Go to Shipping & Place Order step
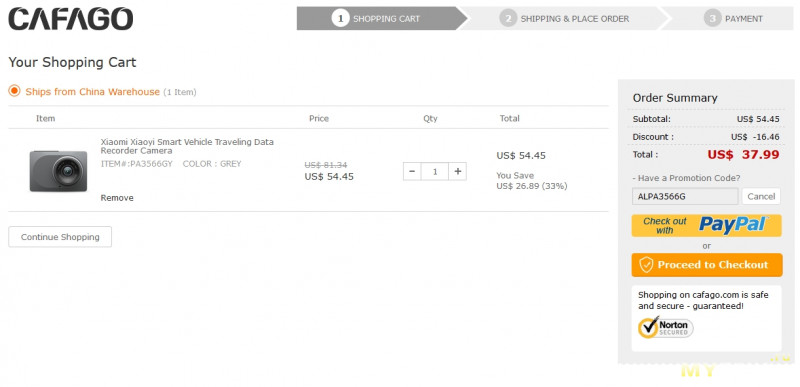 [565, 18]
